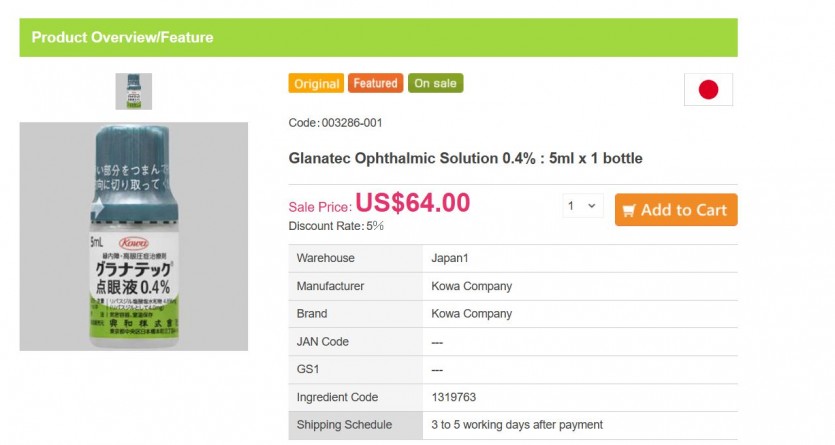The width and height of the screenshot is (835, 445).
Task: Click the JAN Code row label
Action: [323, 342]
